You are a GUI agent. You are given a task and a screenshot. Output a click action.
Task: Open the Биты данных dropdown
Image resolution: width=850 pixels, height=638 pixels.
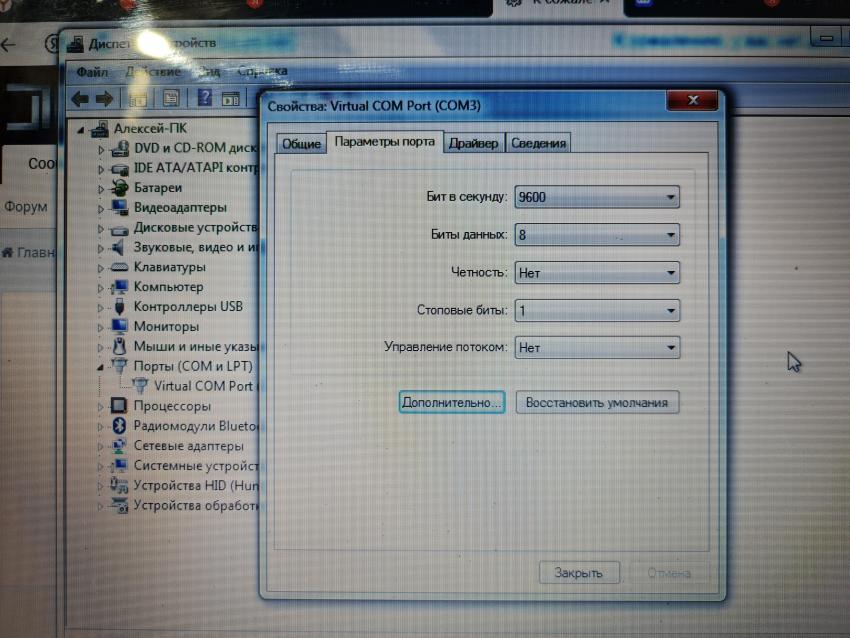(x=597, y=235)
